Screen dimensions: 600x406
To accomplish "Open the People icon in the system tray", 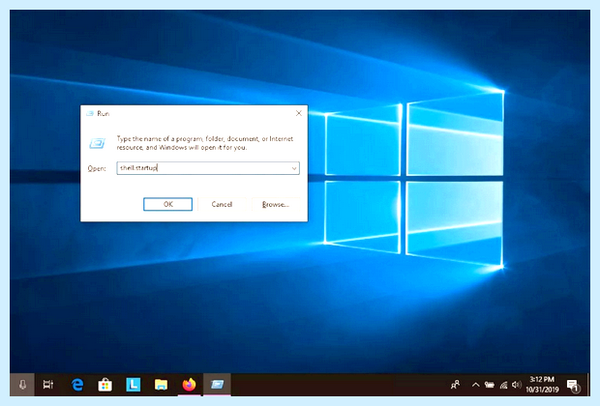I will point(455,385).
